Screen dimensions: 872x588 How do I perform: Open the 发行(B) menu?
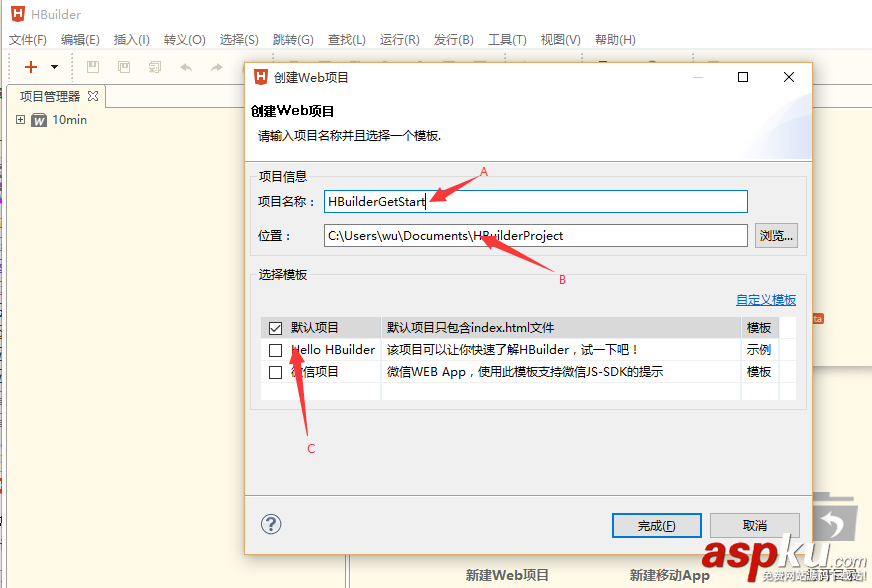click(x=454, y=39)
